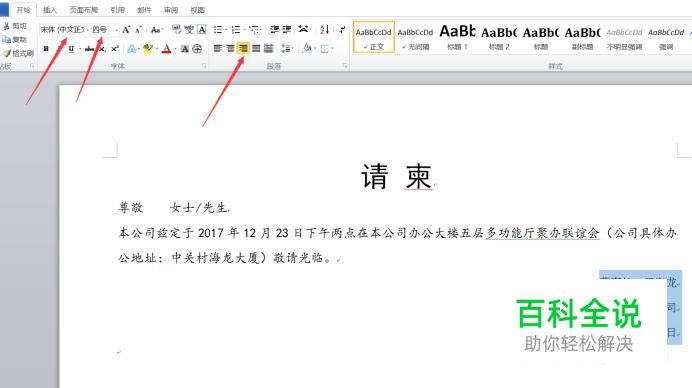
Task: Toggle Underline formatting
Action: coord(71,49)
